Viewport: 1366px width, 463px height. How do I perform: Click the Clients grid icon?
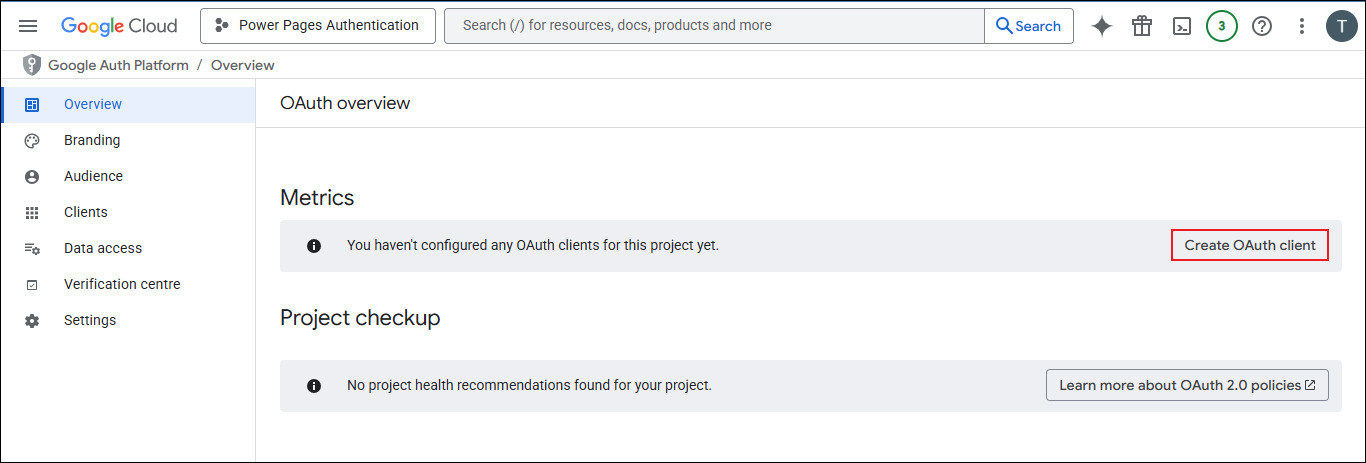click(x=32, y=213)
